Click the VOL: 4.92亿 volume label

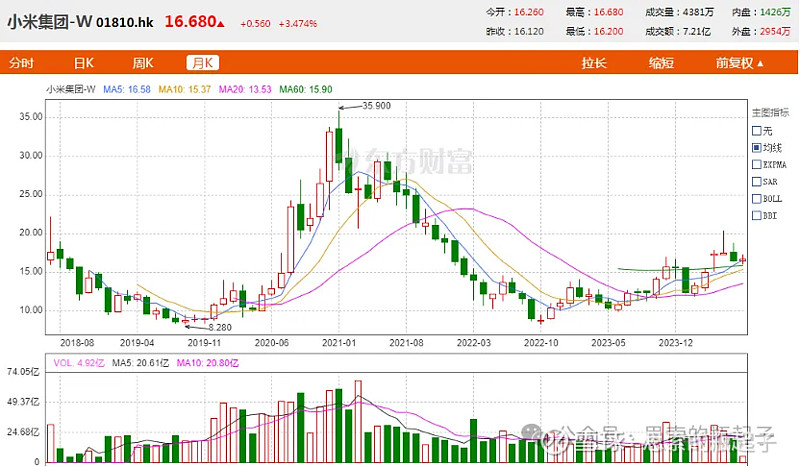click(x=79, y=363)
